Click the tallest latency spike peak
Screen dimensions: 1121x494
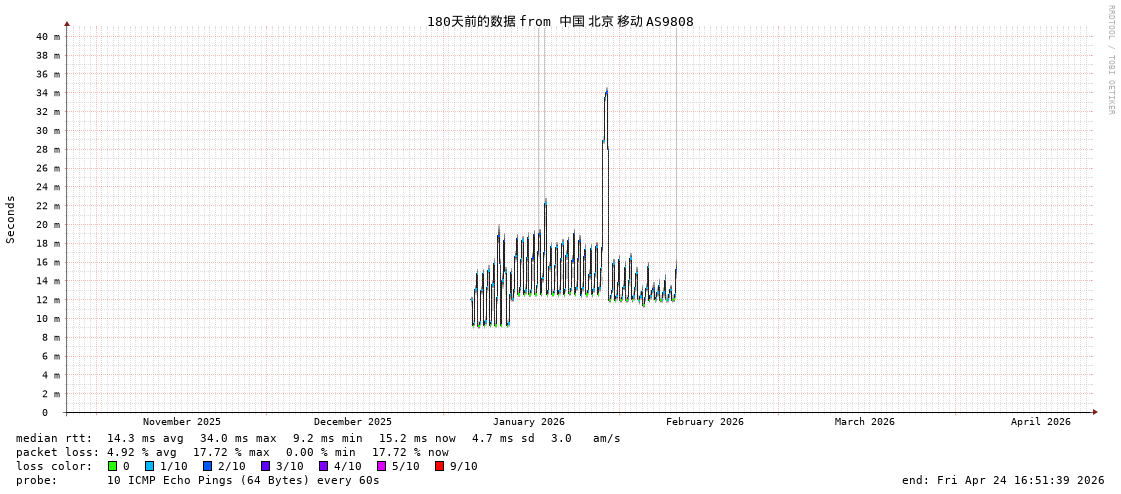(606, 90)
